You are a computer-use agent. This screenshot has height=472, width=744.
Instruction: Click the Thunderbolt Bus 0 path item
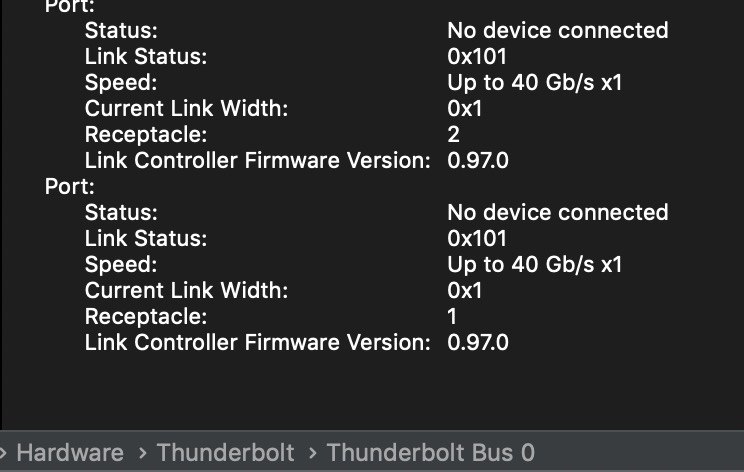tap(430, 452)
